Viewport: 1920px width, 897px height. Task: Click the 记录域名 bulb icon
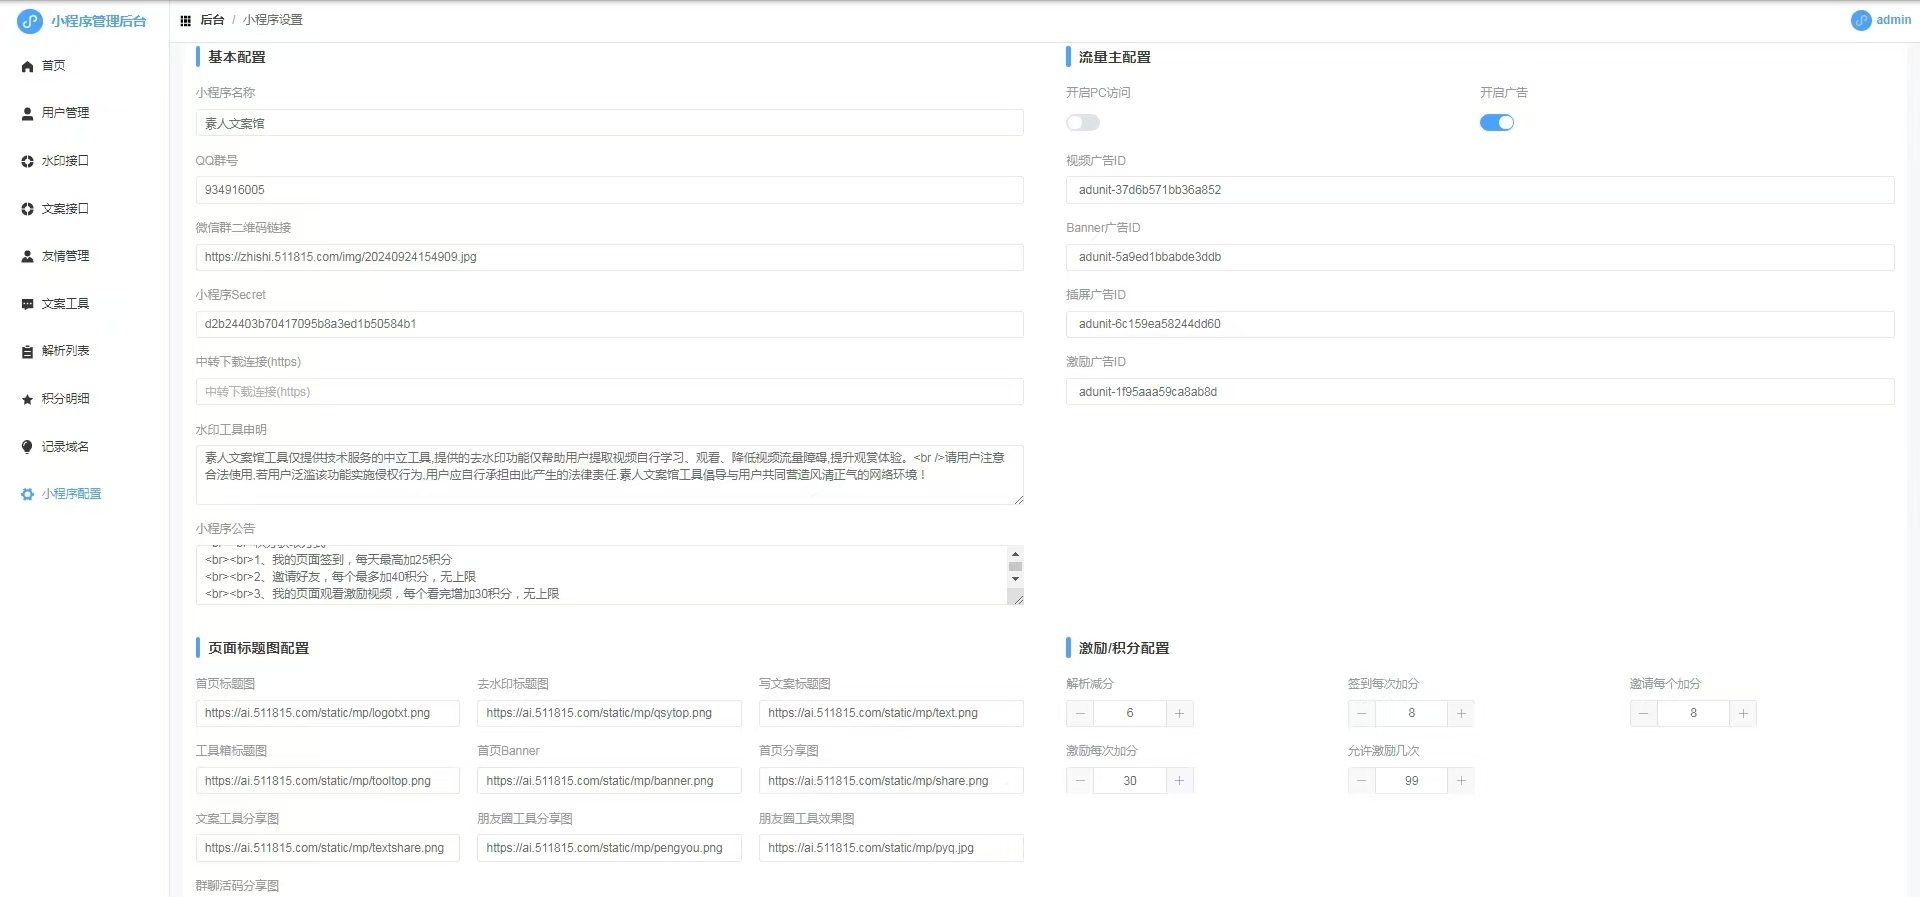27,447
